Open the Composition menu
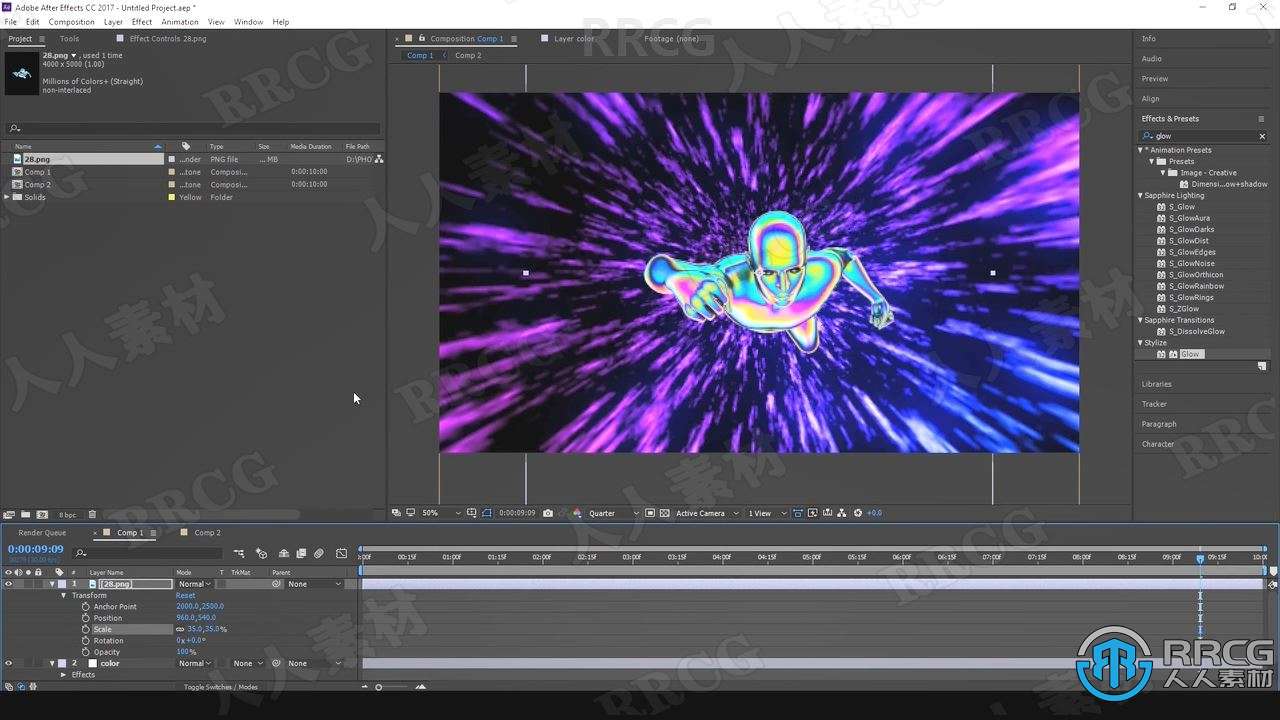1280x720 pixels. pos(71,22)
